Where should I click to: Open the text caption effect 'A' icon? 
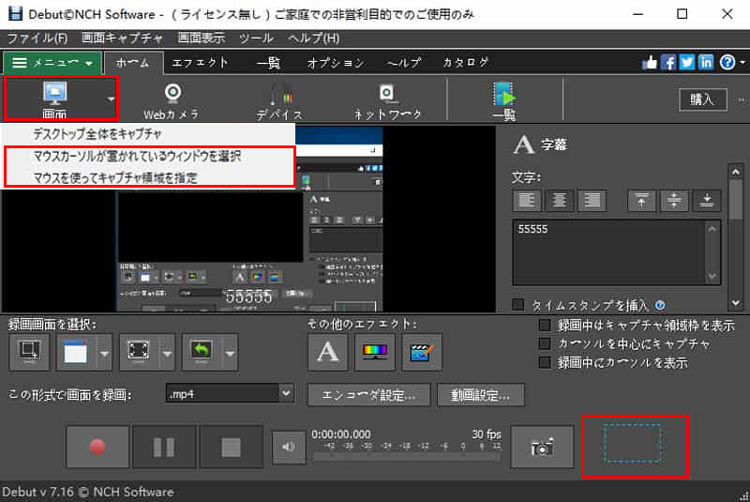pos(328,352)
